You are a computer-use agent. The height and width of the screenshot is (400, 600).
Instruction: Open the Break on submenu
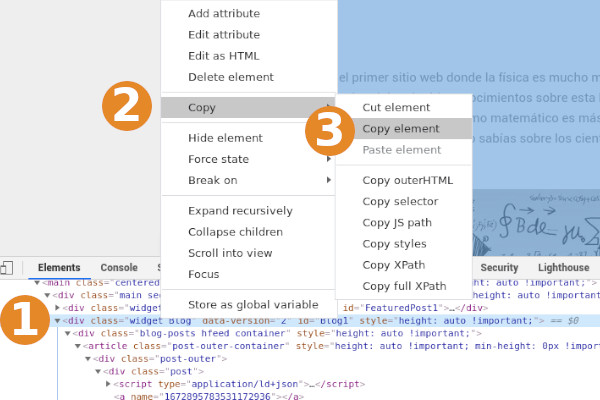click(x=248, y=180)
